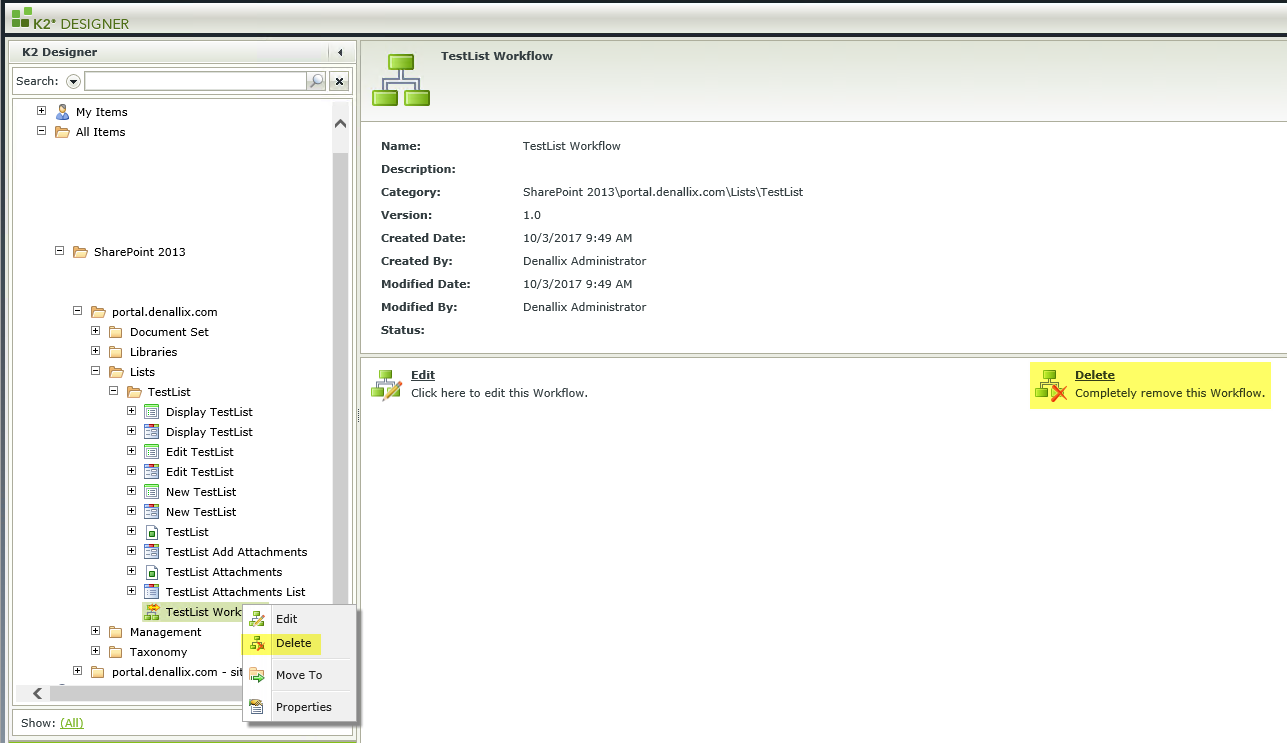The width and height of the screenshot is (1287, 743).
Task: Click the Delete link in the details pane
Action: [1095, 375]
